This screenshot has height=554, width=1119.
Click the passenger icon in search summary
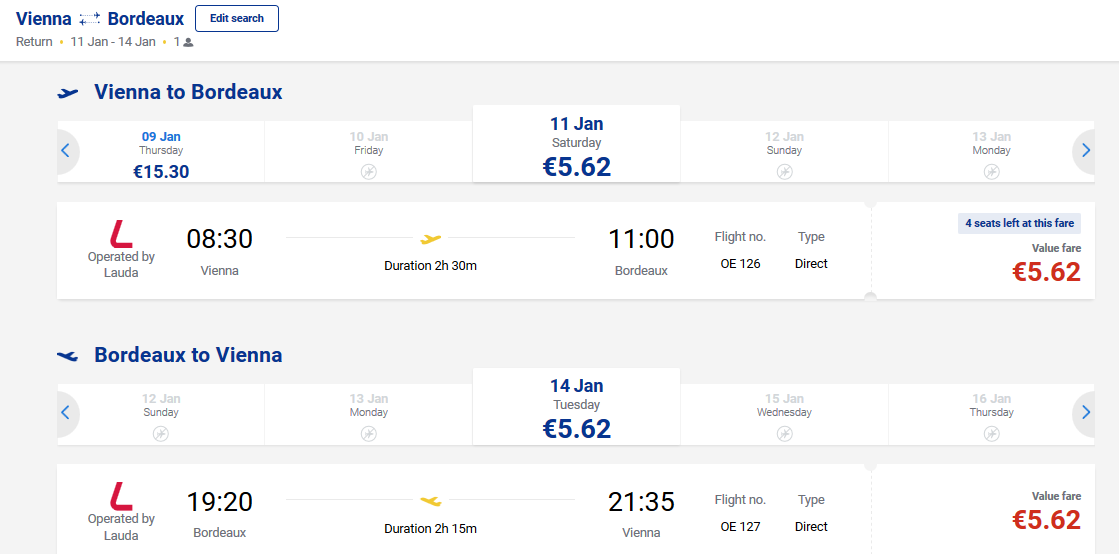point(188,42)
